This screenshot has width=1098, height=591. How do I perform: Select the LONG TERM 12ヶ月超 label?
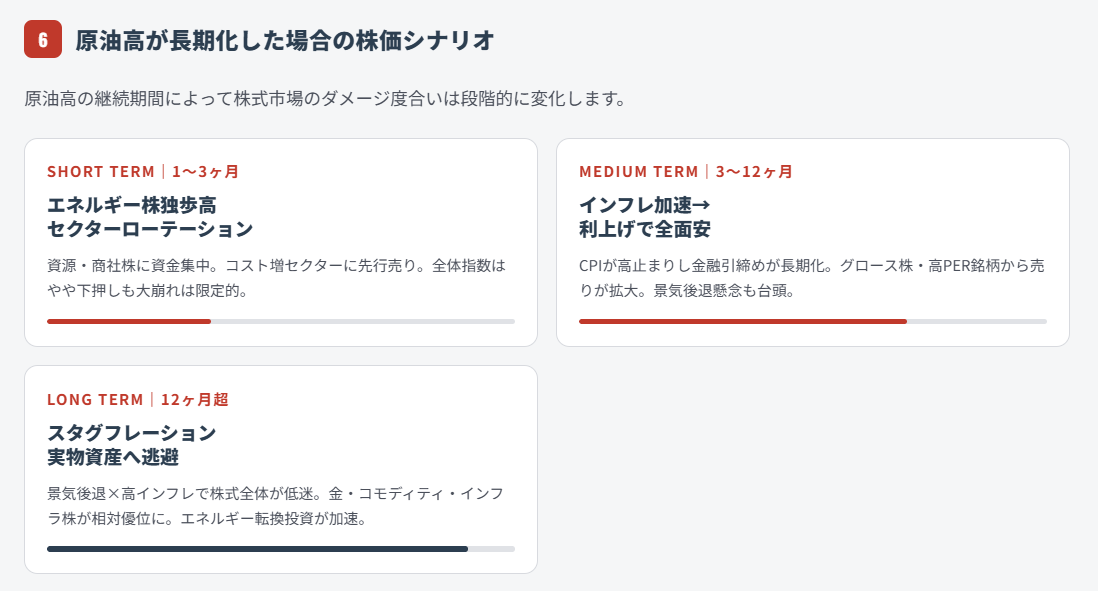[138, 399]
